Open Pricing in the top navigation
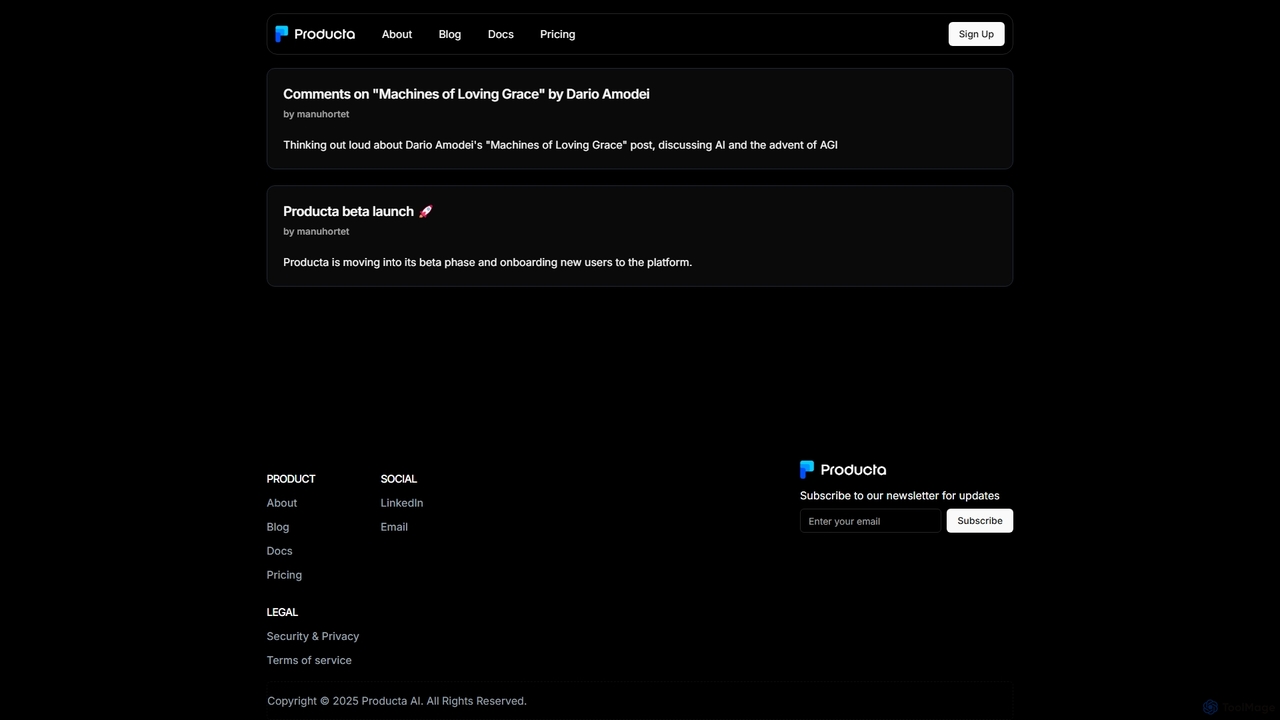 tap(558, 34)
